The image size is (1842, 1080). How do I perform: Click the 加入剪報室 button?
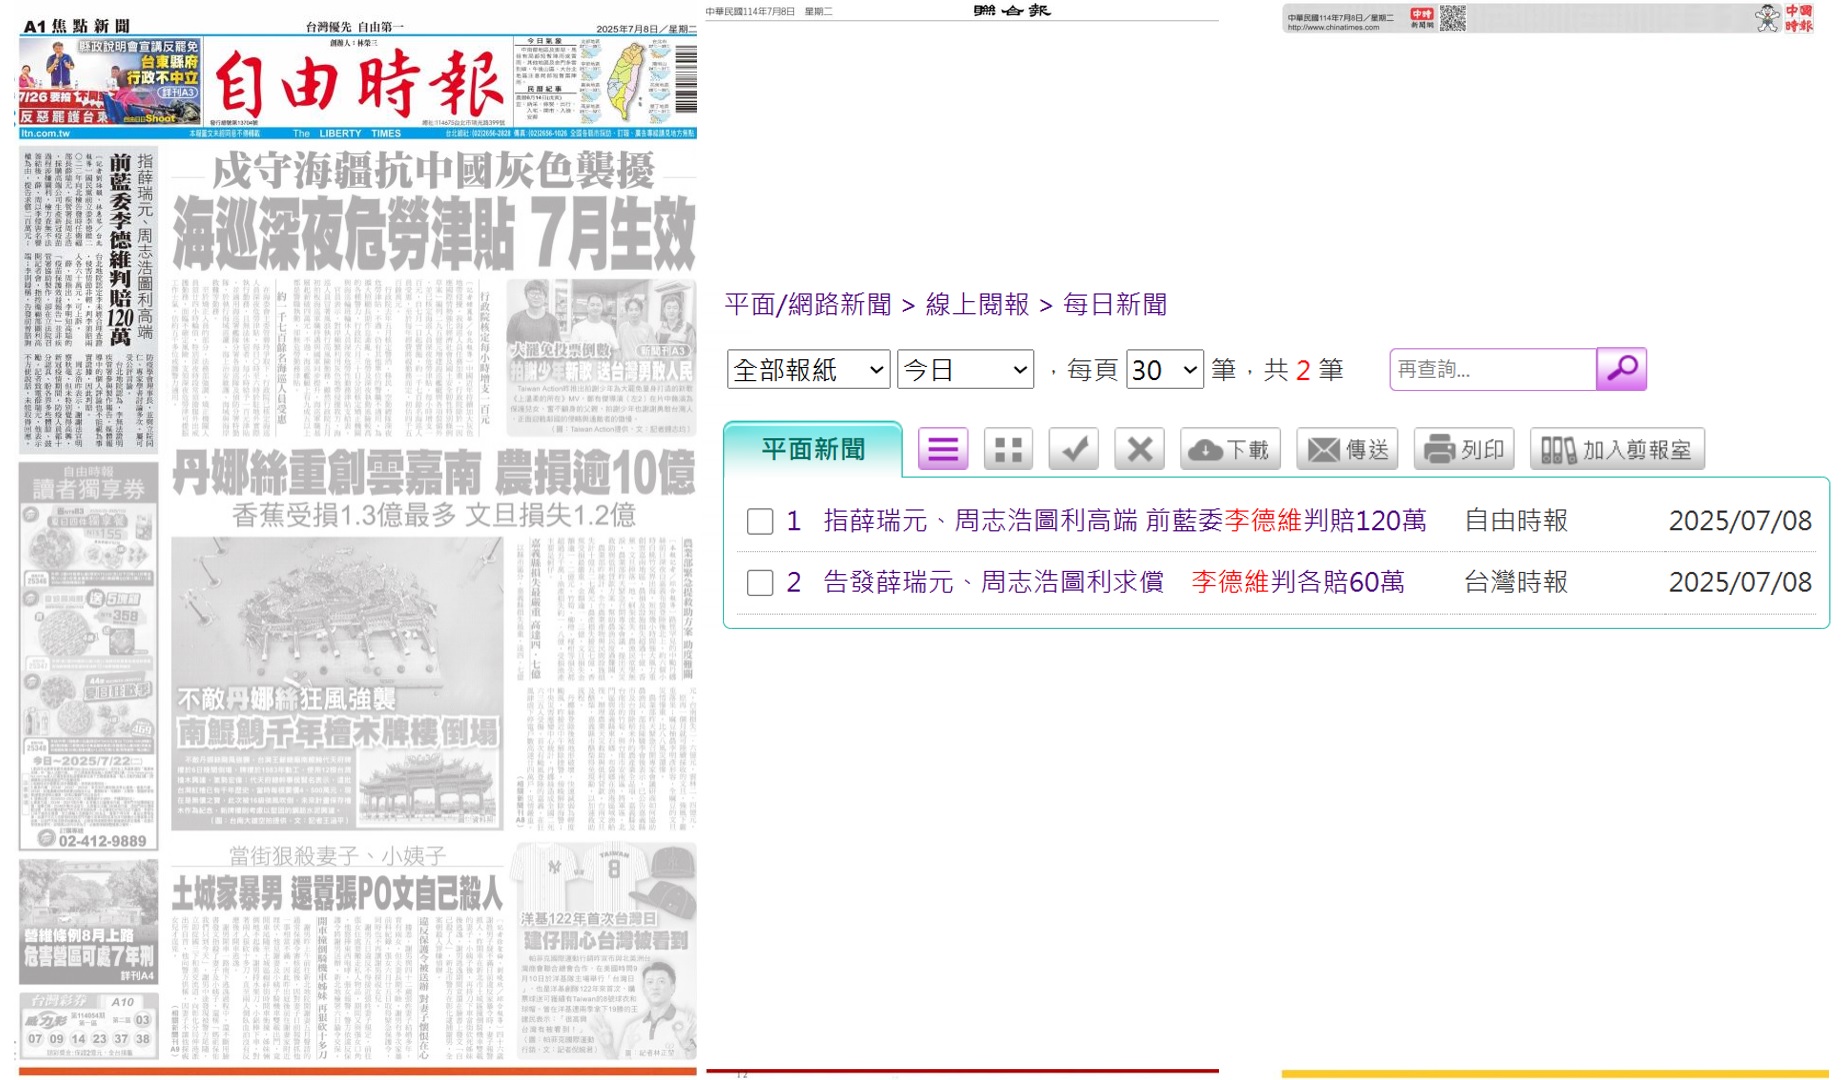(x=1617, y=449)
